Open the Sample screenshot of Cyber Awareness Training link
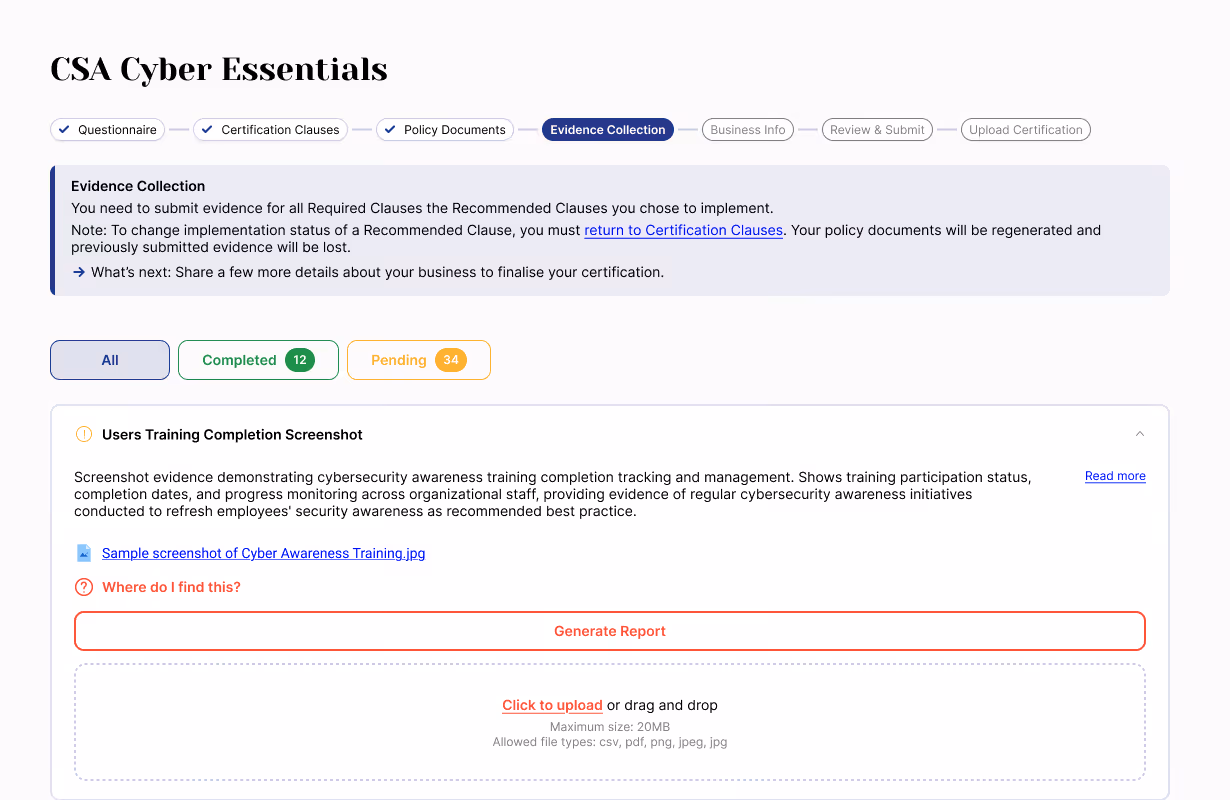This screenshot has width=1230, height=800. click(263, 553)
